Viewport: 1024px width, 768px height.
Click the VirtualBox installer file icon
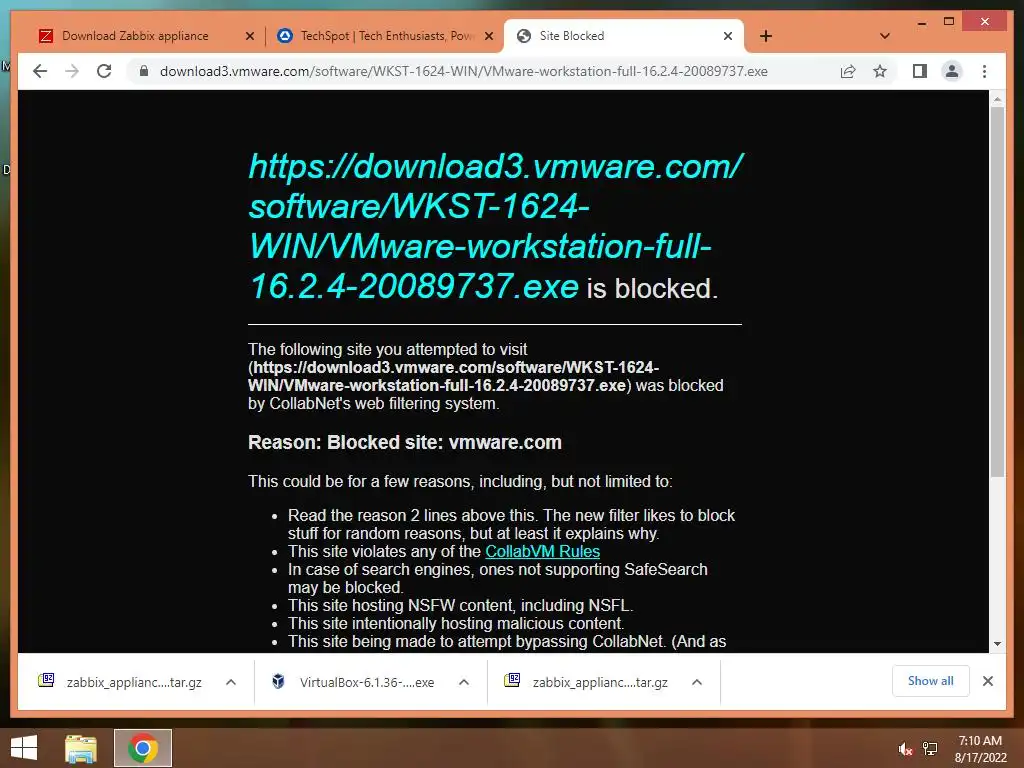(x=278, y=681)
